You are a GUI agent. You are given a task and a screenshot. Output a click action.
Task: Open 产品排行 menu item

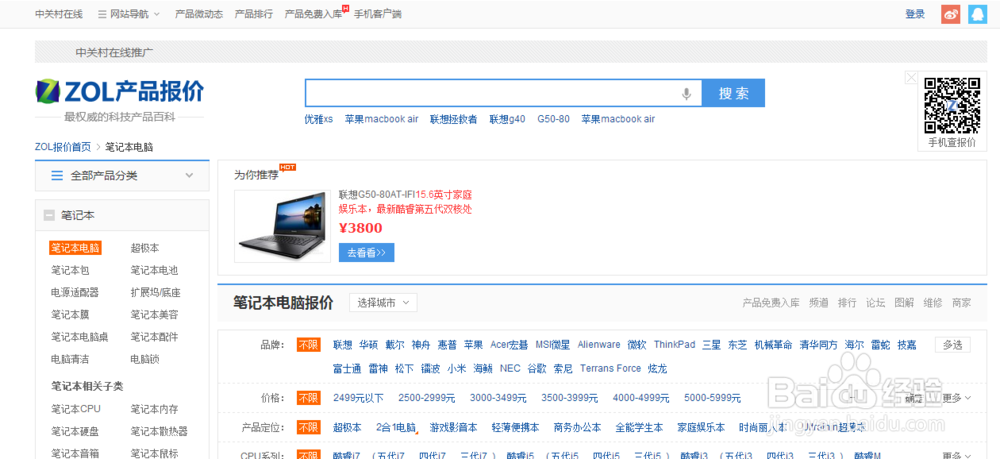(x=254, y=14)
